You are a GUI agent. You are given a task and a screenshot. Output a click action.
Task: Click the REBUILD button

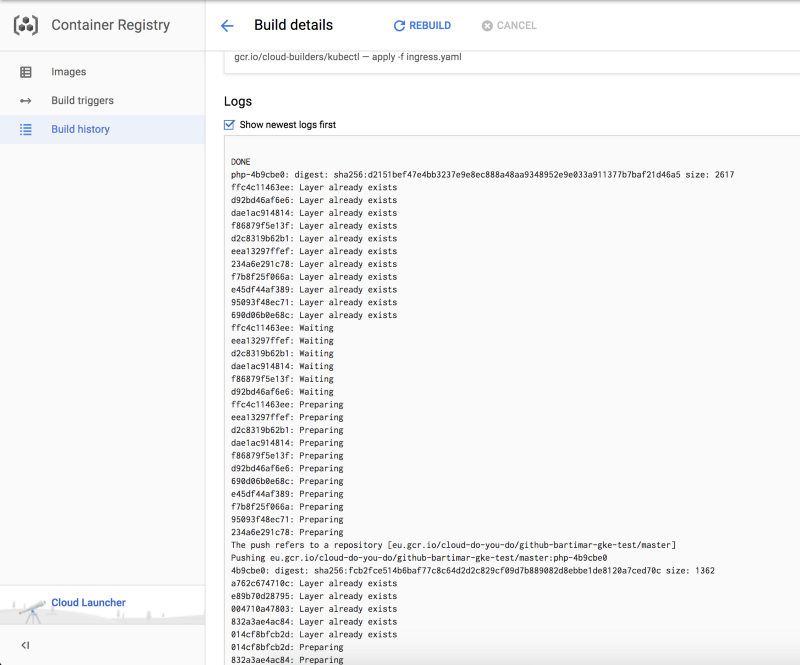[422, 26]
